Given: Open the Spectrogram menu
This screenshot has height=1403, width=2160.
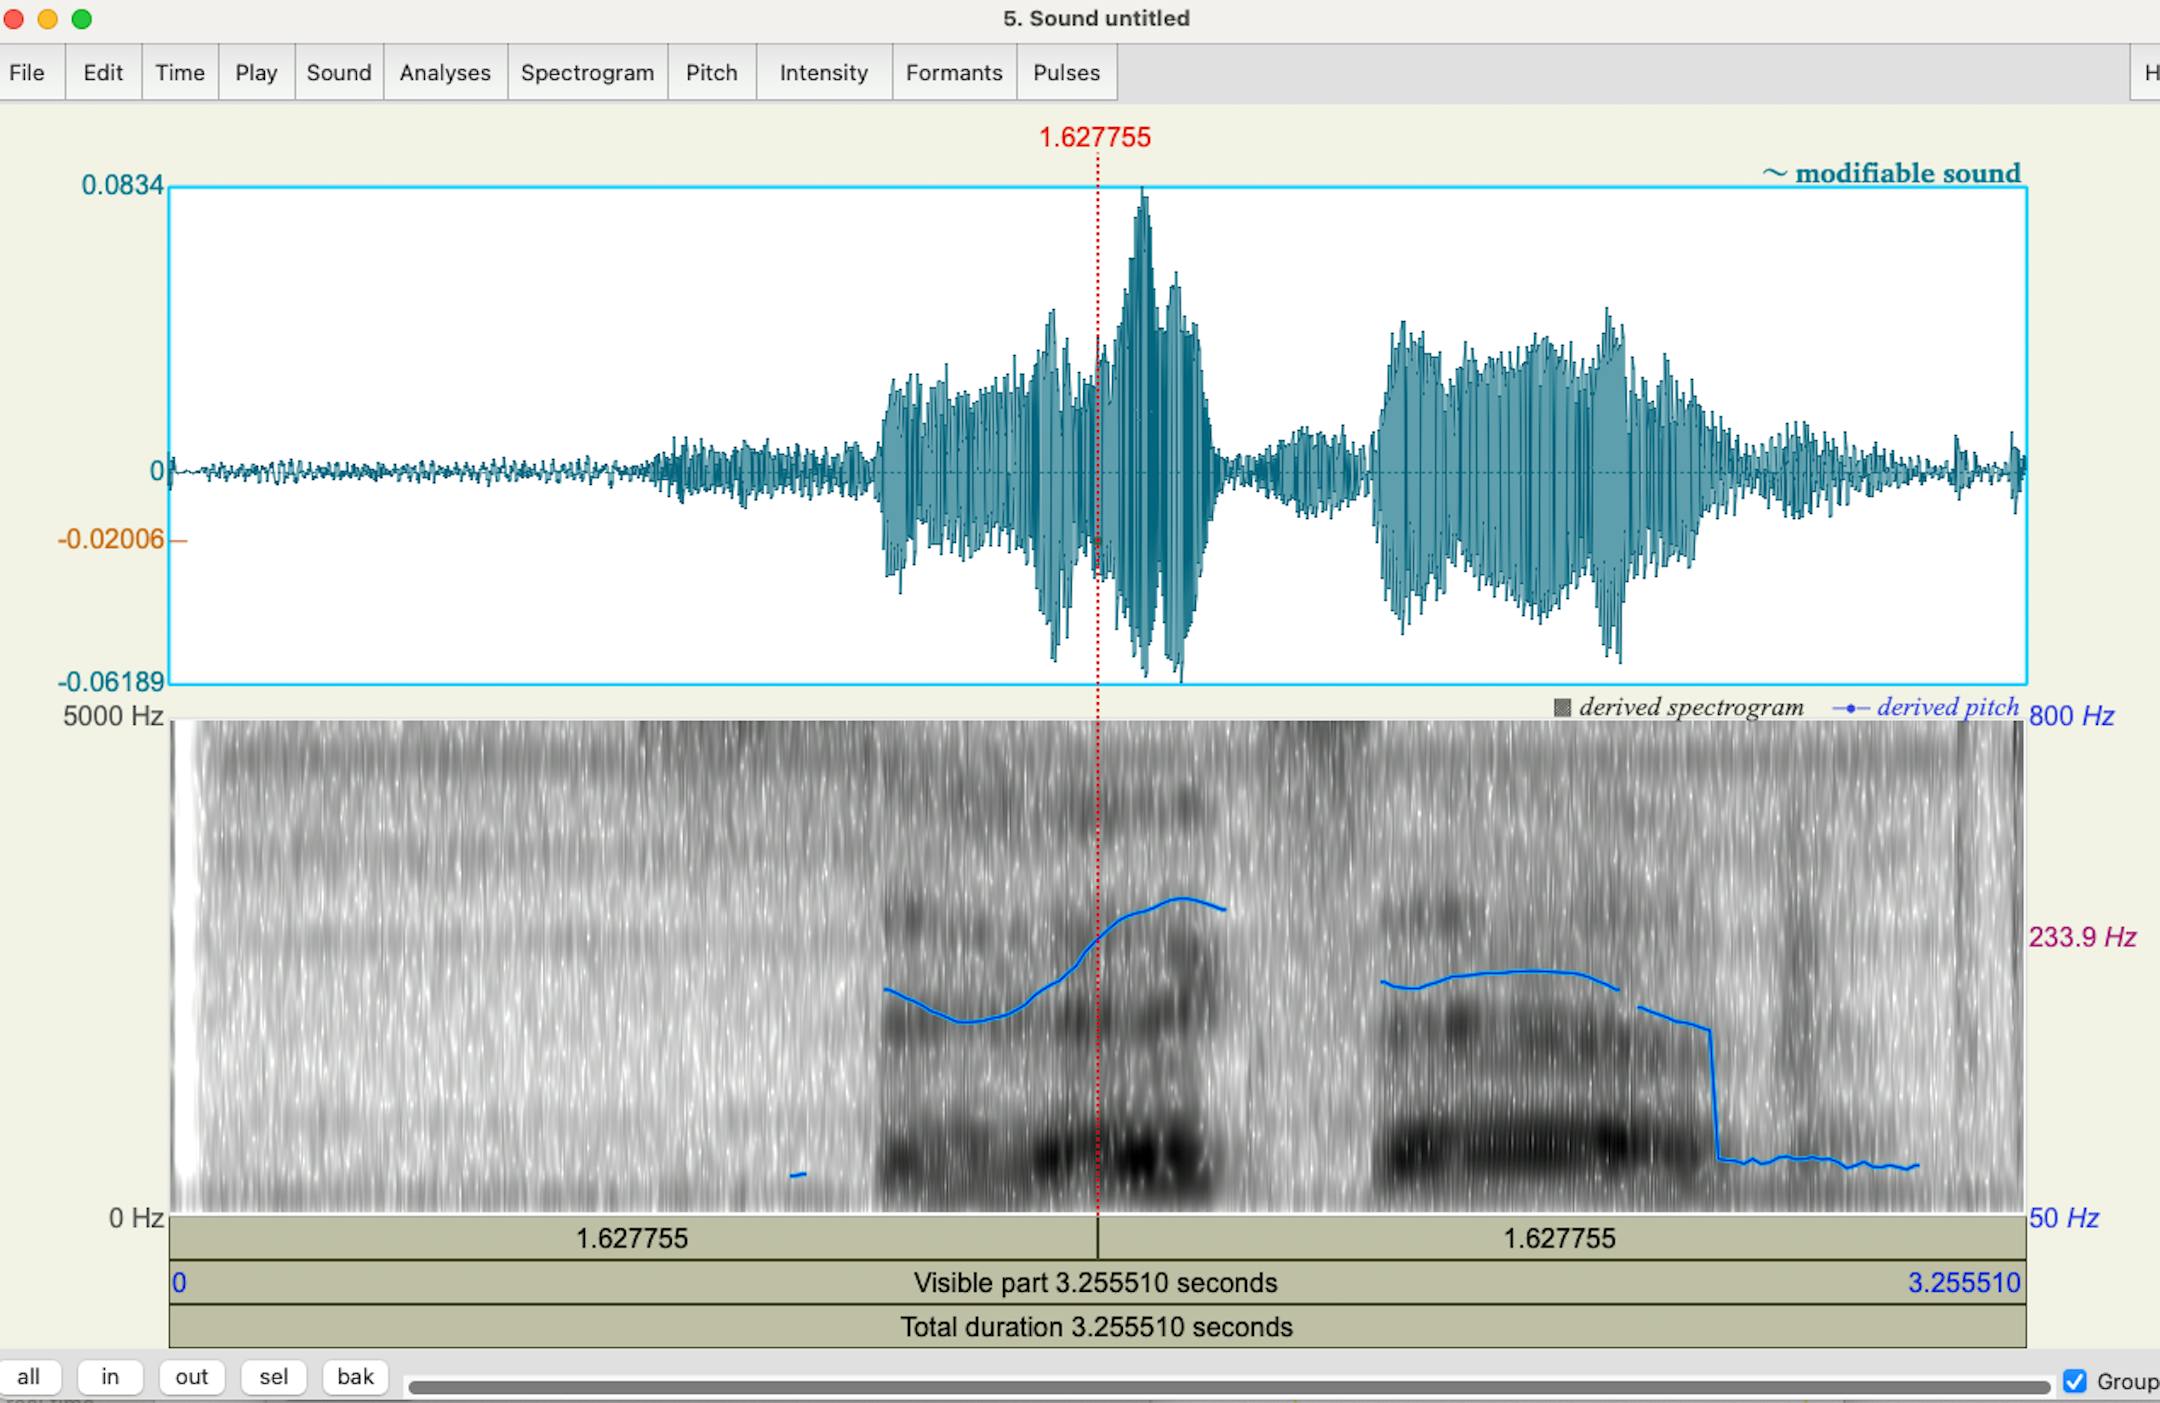Looking at the screenshot, I should coord(587,72).
